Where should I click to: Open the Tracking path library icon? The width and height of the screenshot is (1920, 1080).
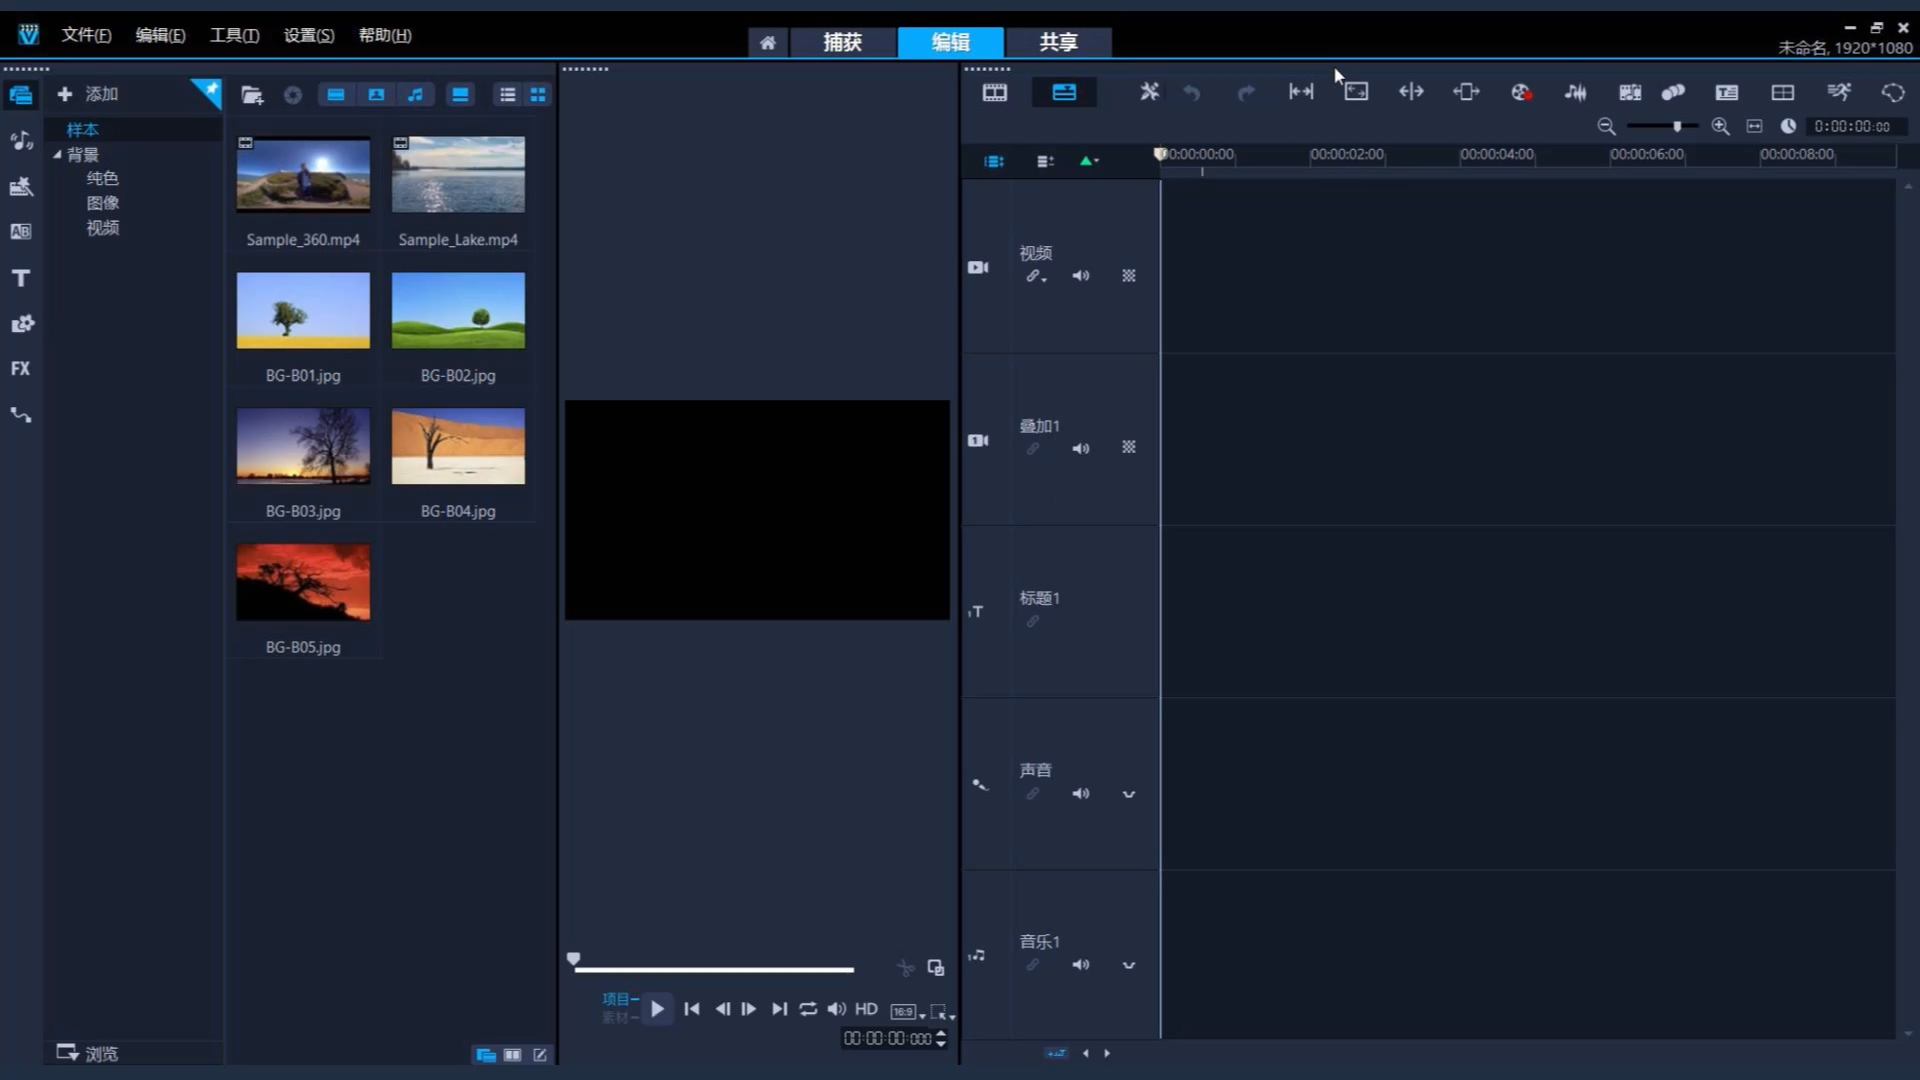click(21, 414)
